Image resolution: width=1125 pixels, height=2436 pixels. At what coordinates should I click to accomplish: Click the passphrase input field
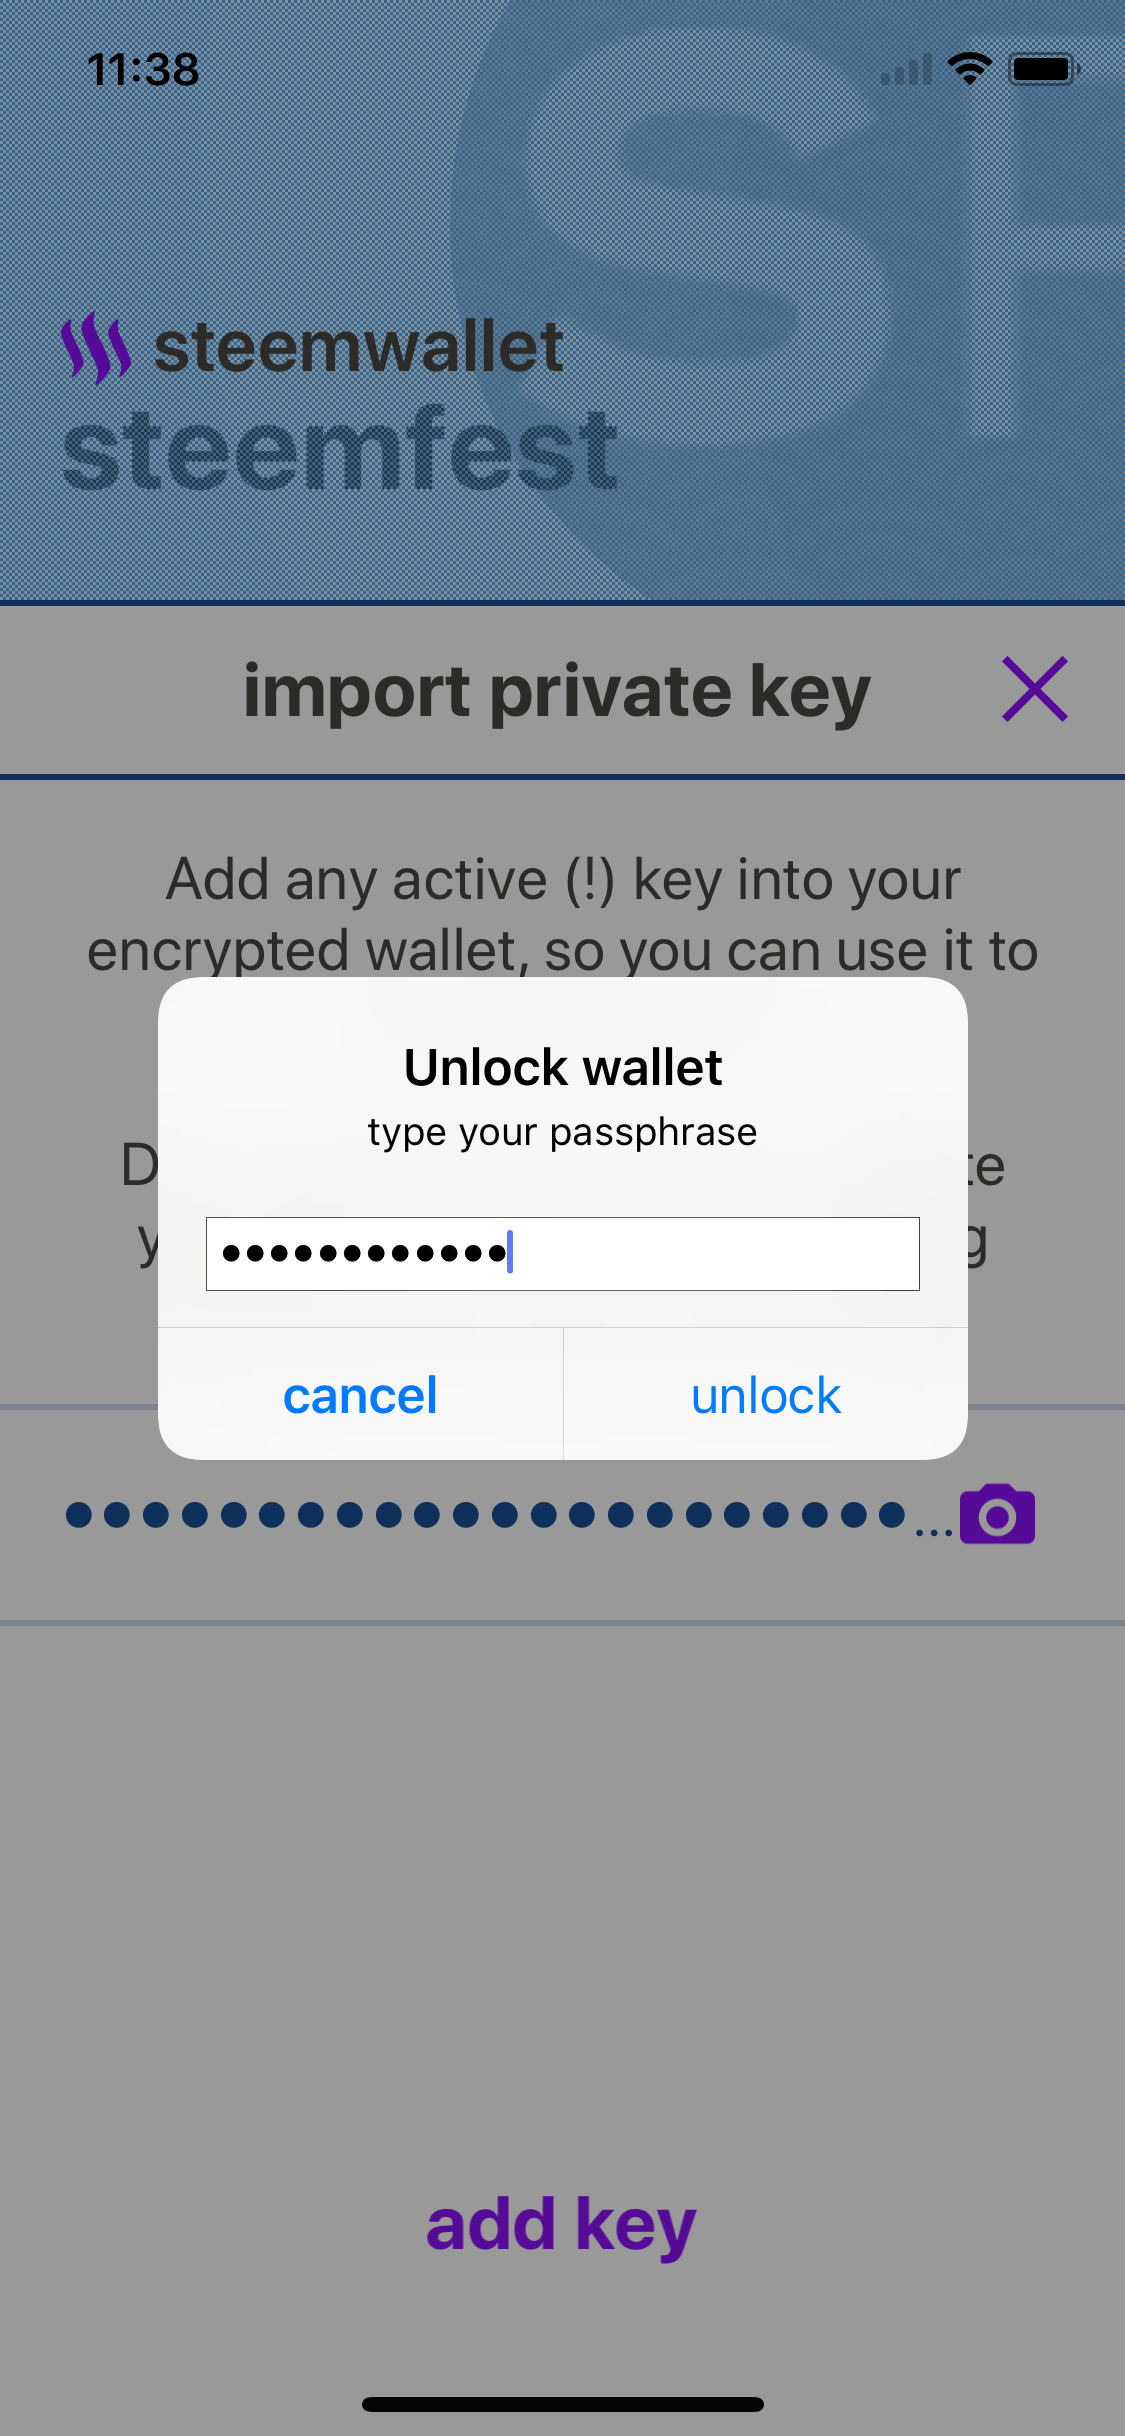click(562, 1254)
